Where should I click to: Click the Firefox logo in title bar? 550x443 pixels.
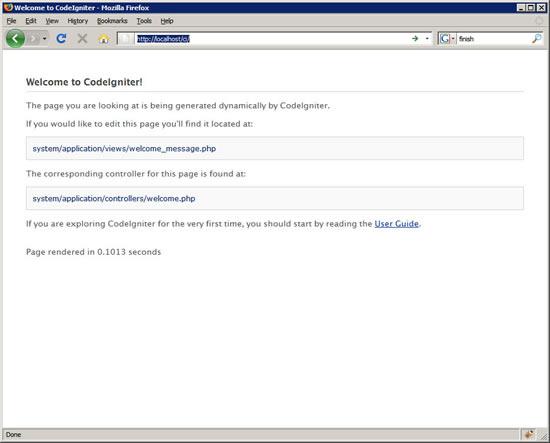pyautogui.click(x=8, y=7)
